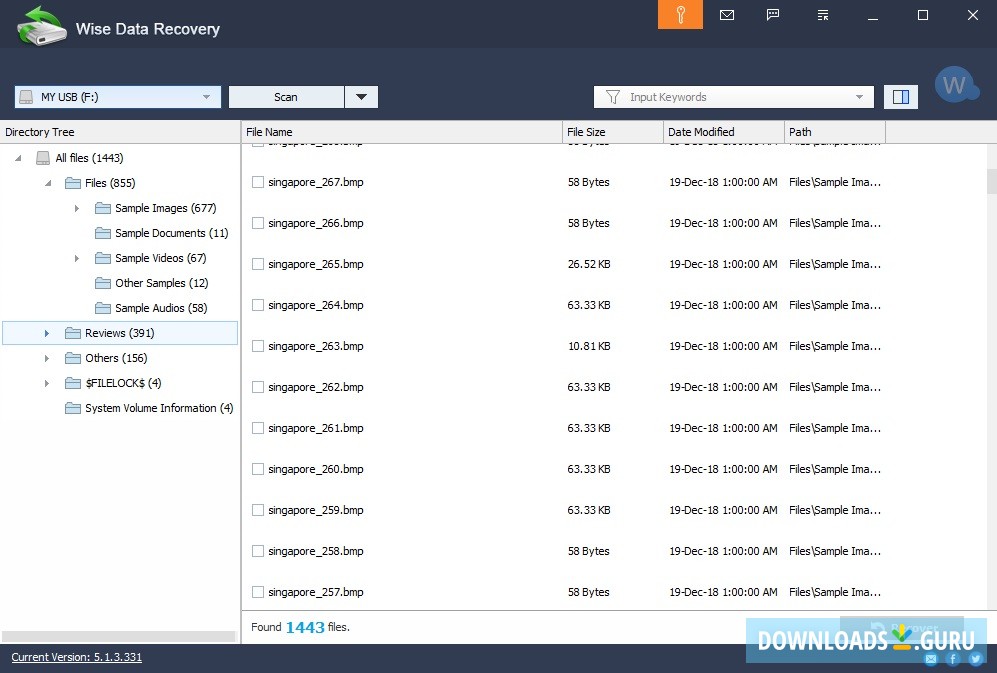
Task: Toggle the preview pane layout icon
Action: pyautogui.click(x=900, y=97)
